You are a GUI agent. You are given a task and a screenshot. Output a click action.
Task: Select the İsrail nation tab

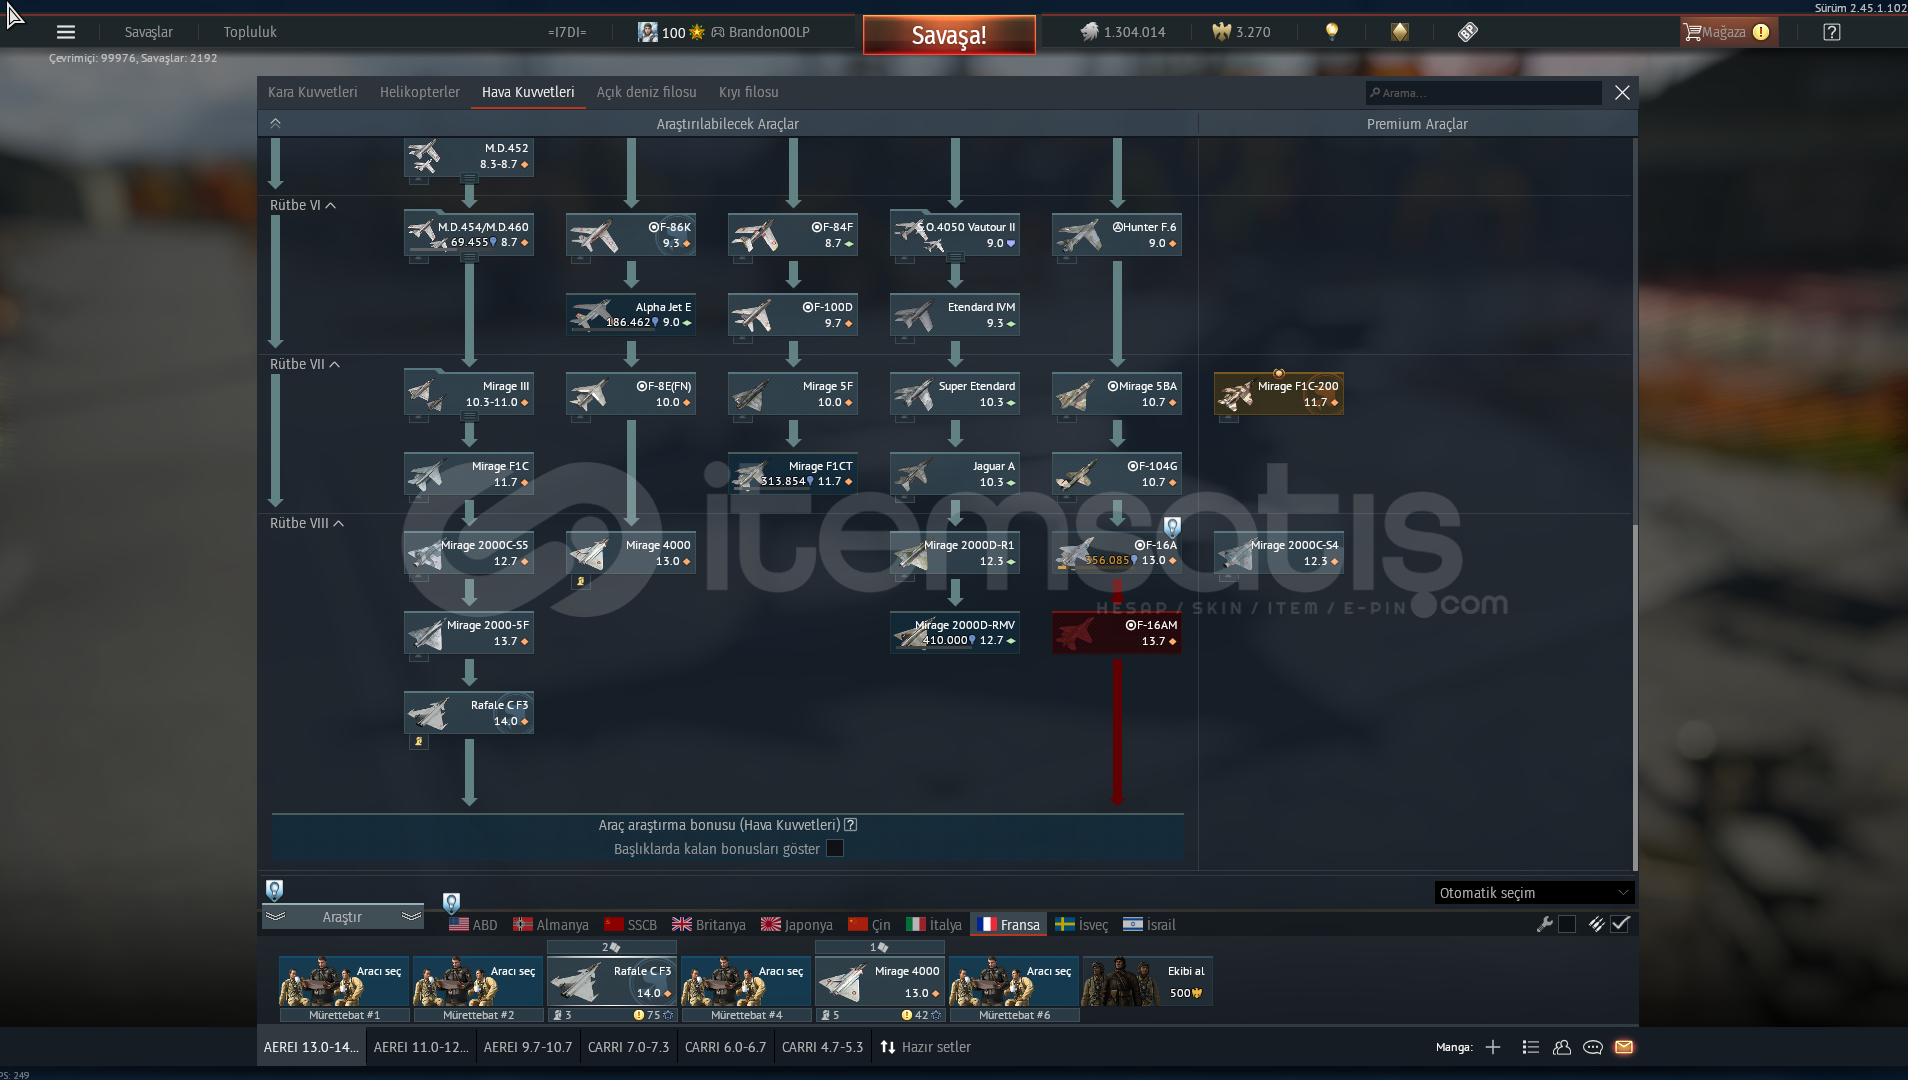[1149, 925]
